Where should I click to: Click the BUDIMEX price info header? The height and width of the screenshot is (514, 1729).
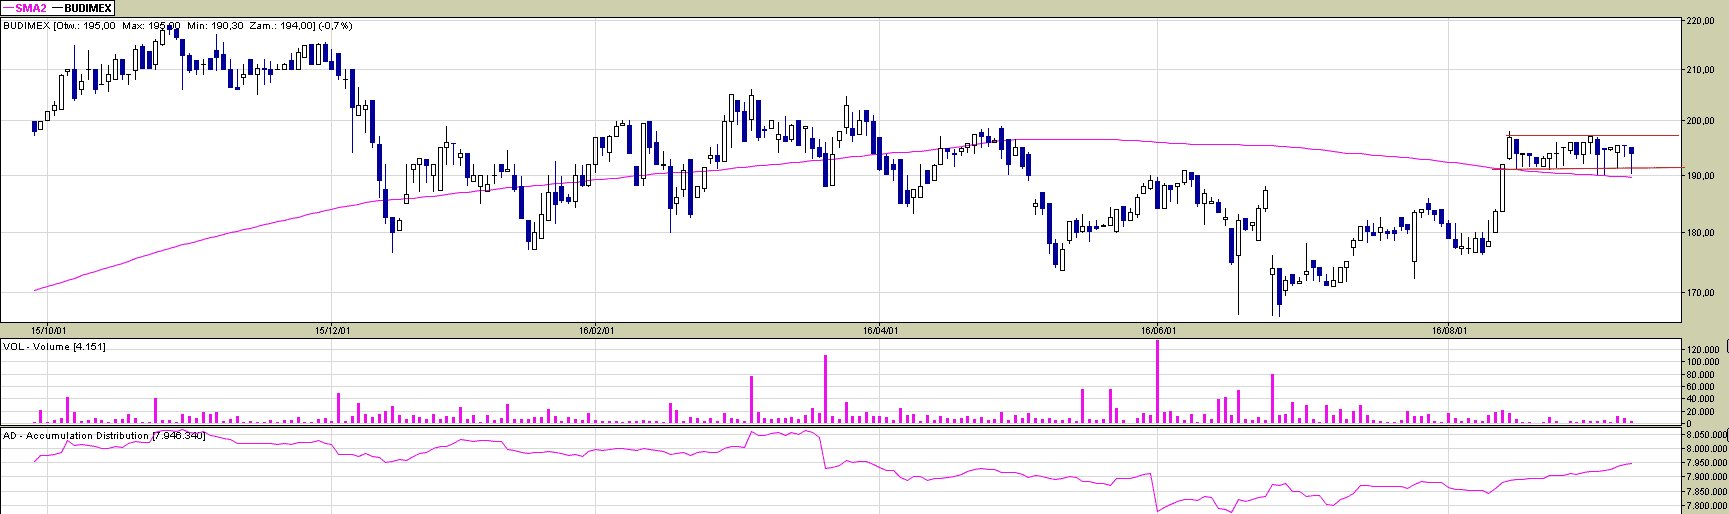point(177,26)
